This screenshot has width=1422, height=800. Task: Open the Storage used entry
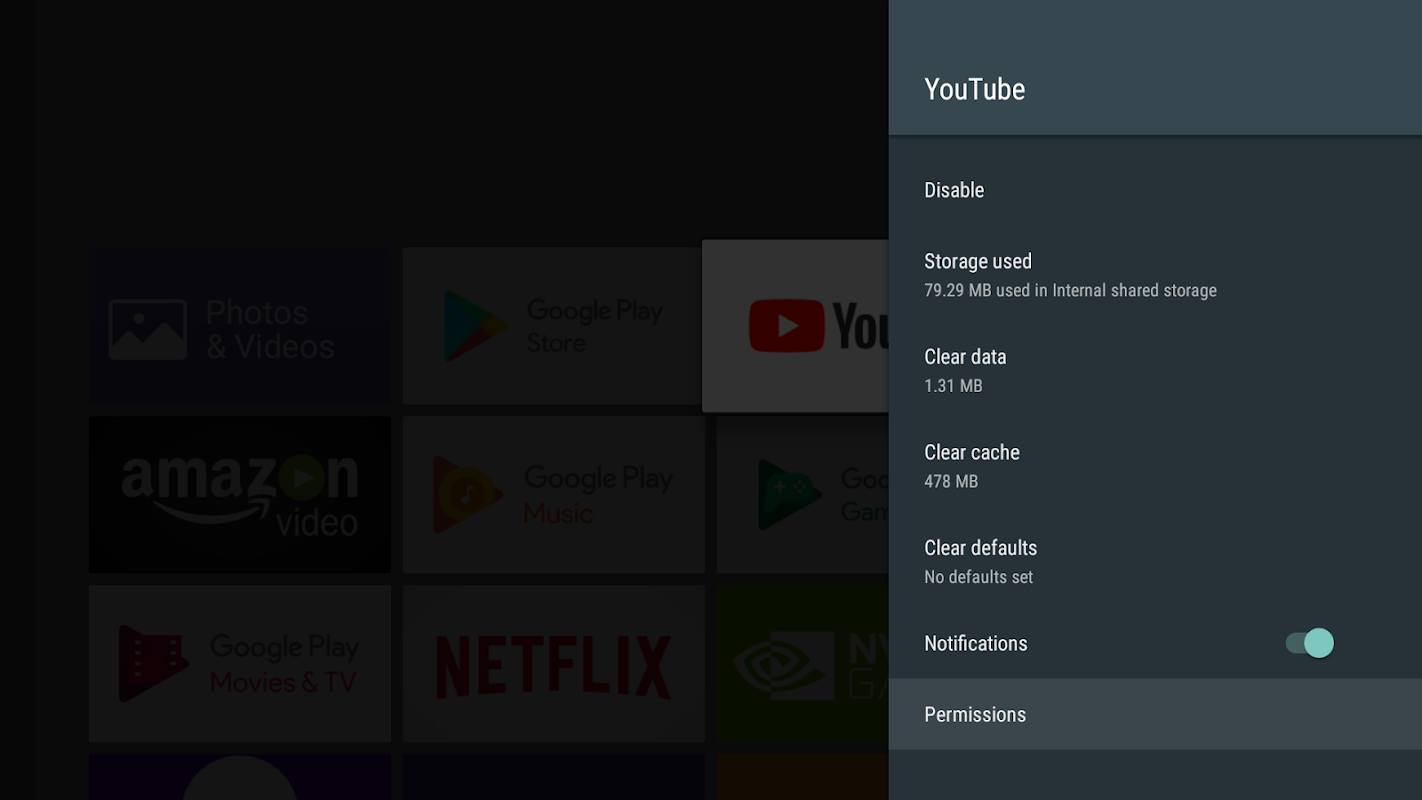1155,275
